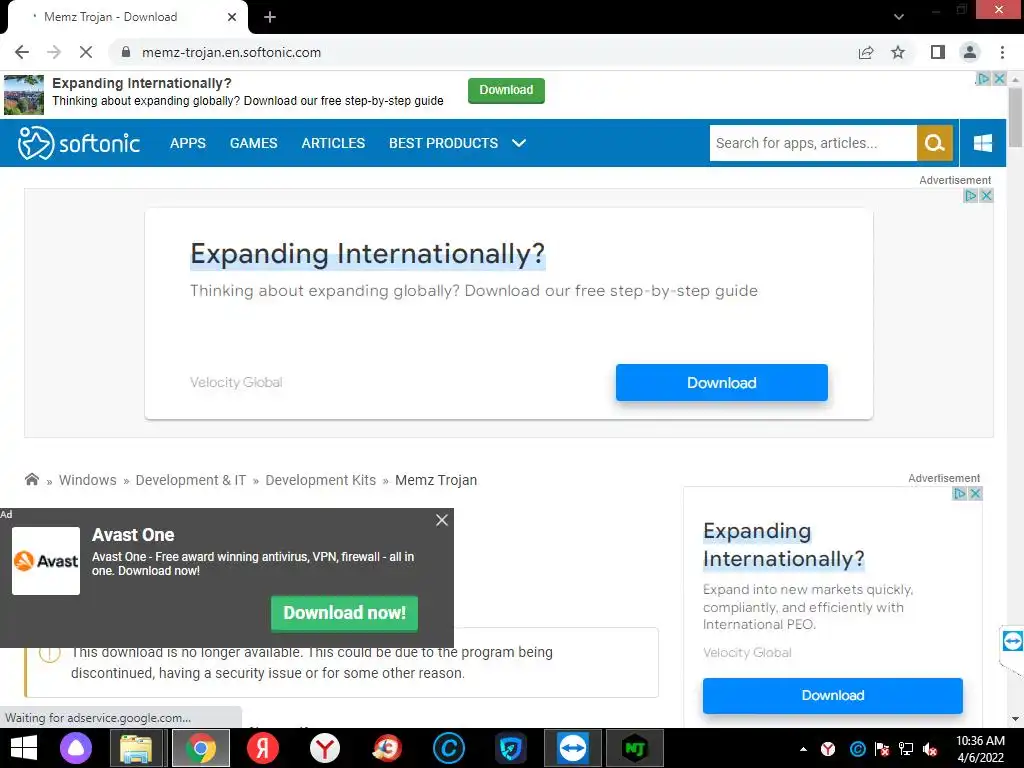Open the shield security app on taskbar

(511, 748)
